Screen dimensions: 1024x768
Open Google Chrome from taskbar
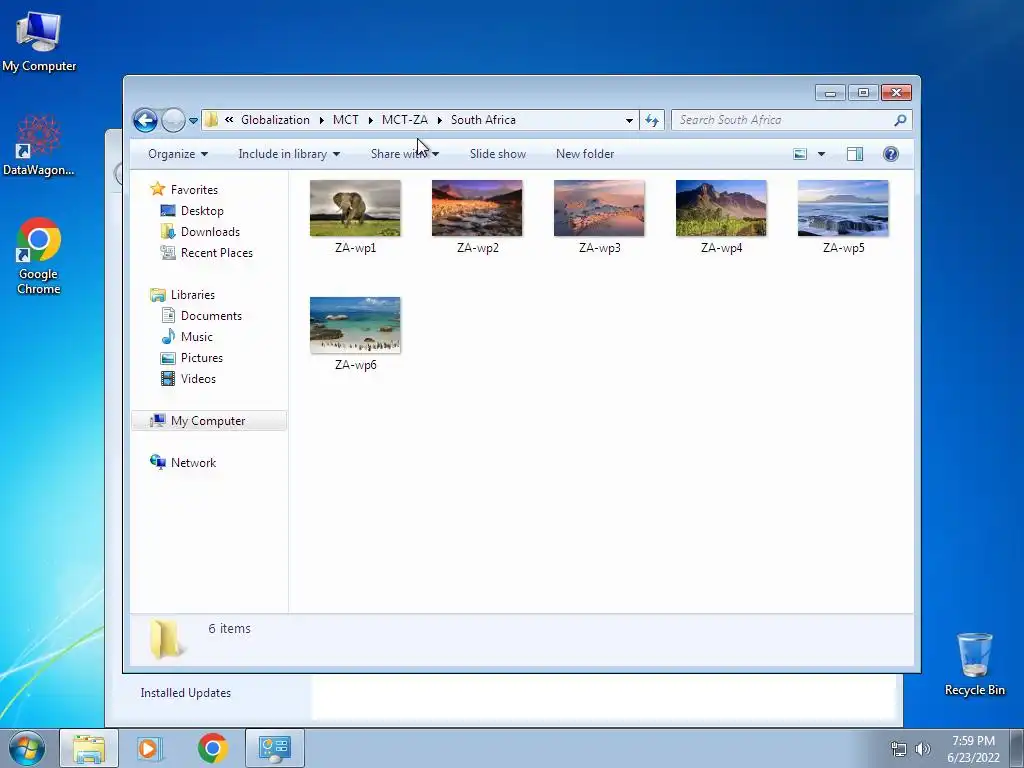(212, 748)
